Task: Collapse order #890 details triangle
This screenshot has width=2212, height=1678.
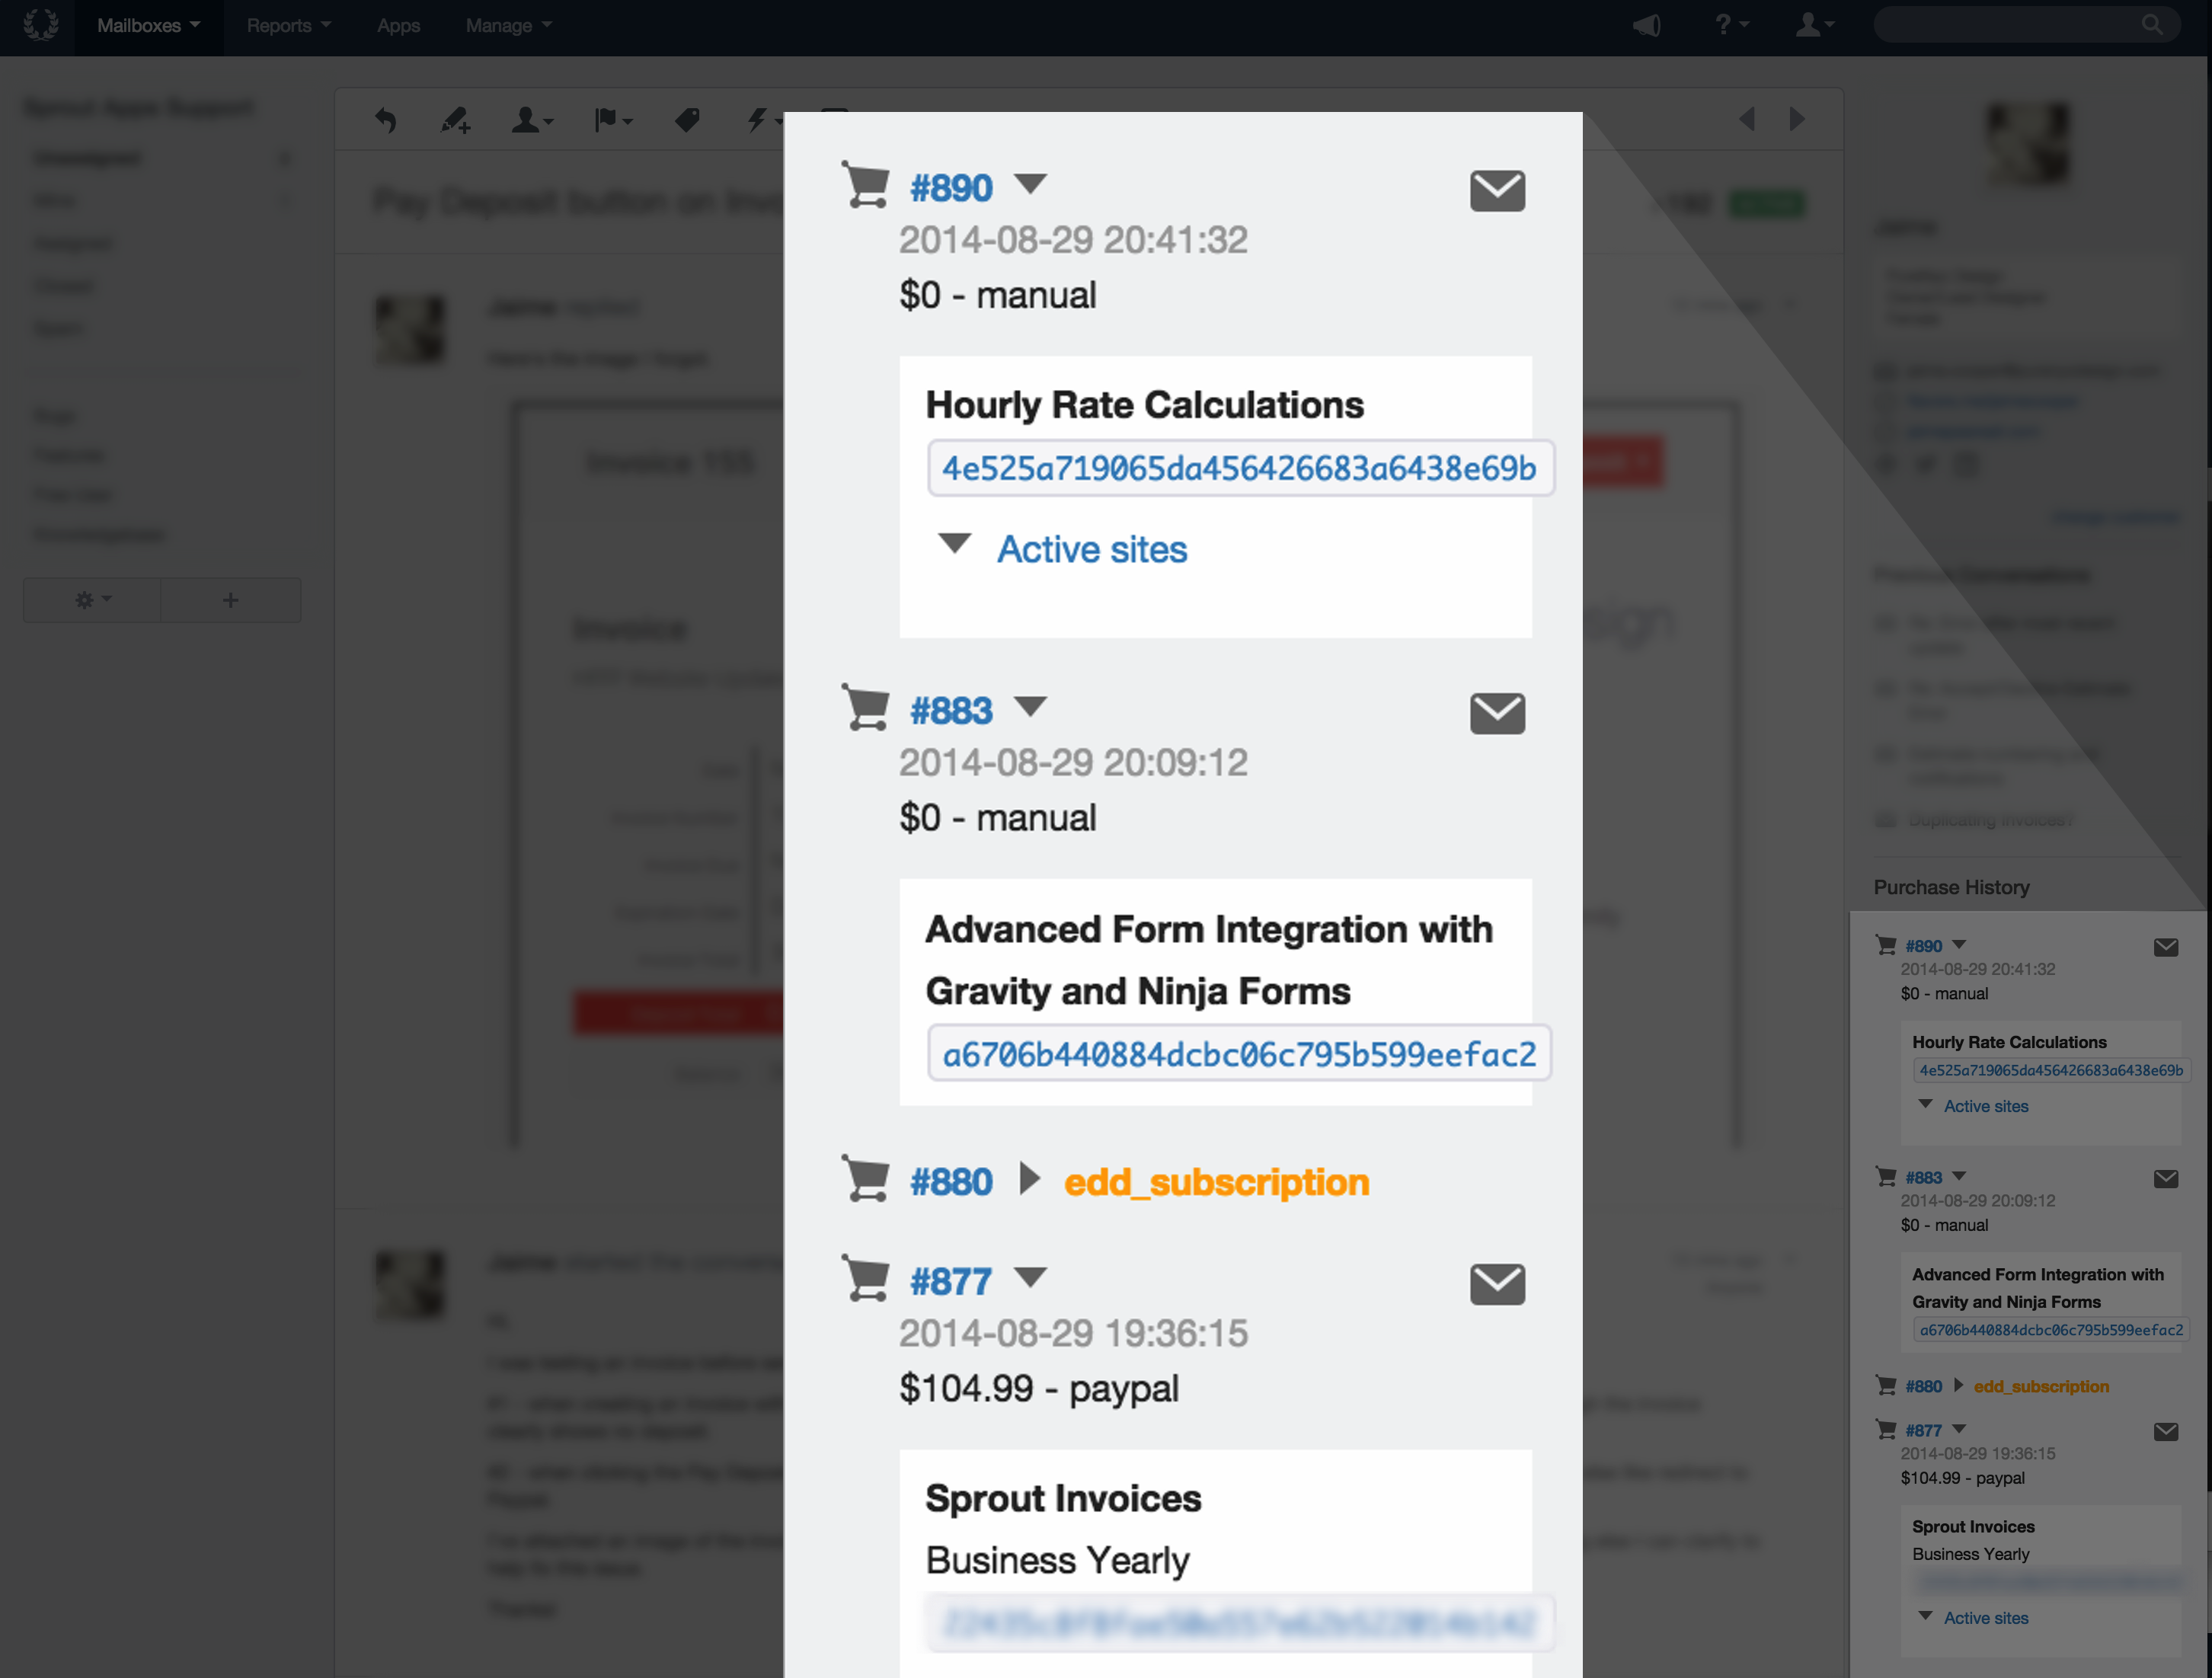Action: (x=1030, y=183)
